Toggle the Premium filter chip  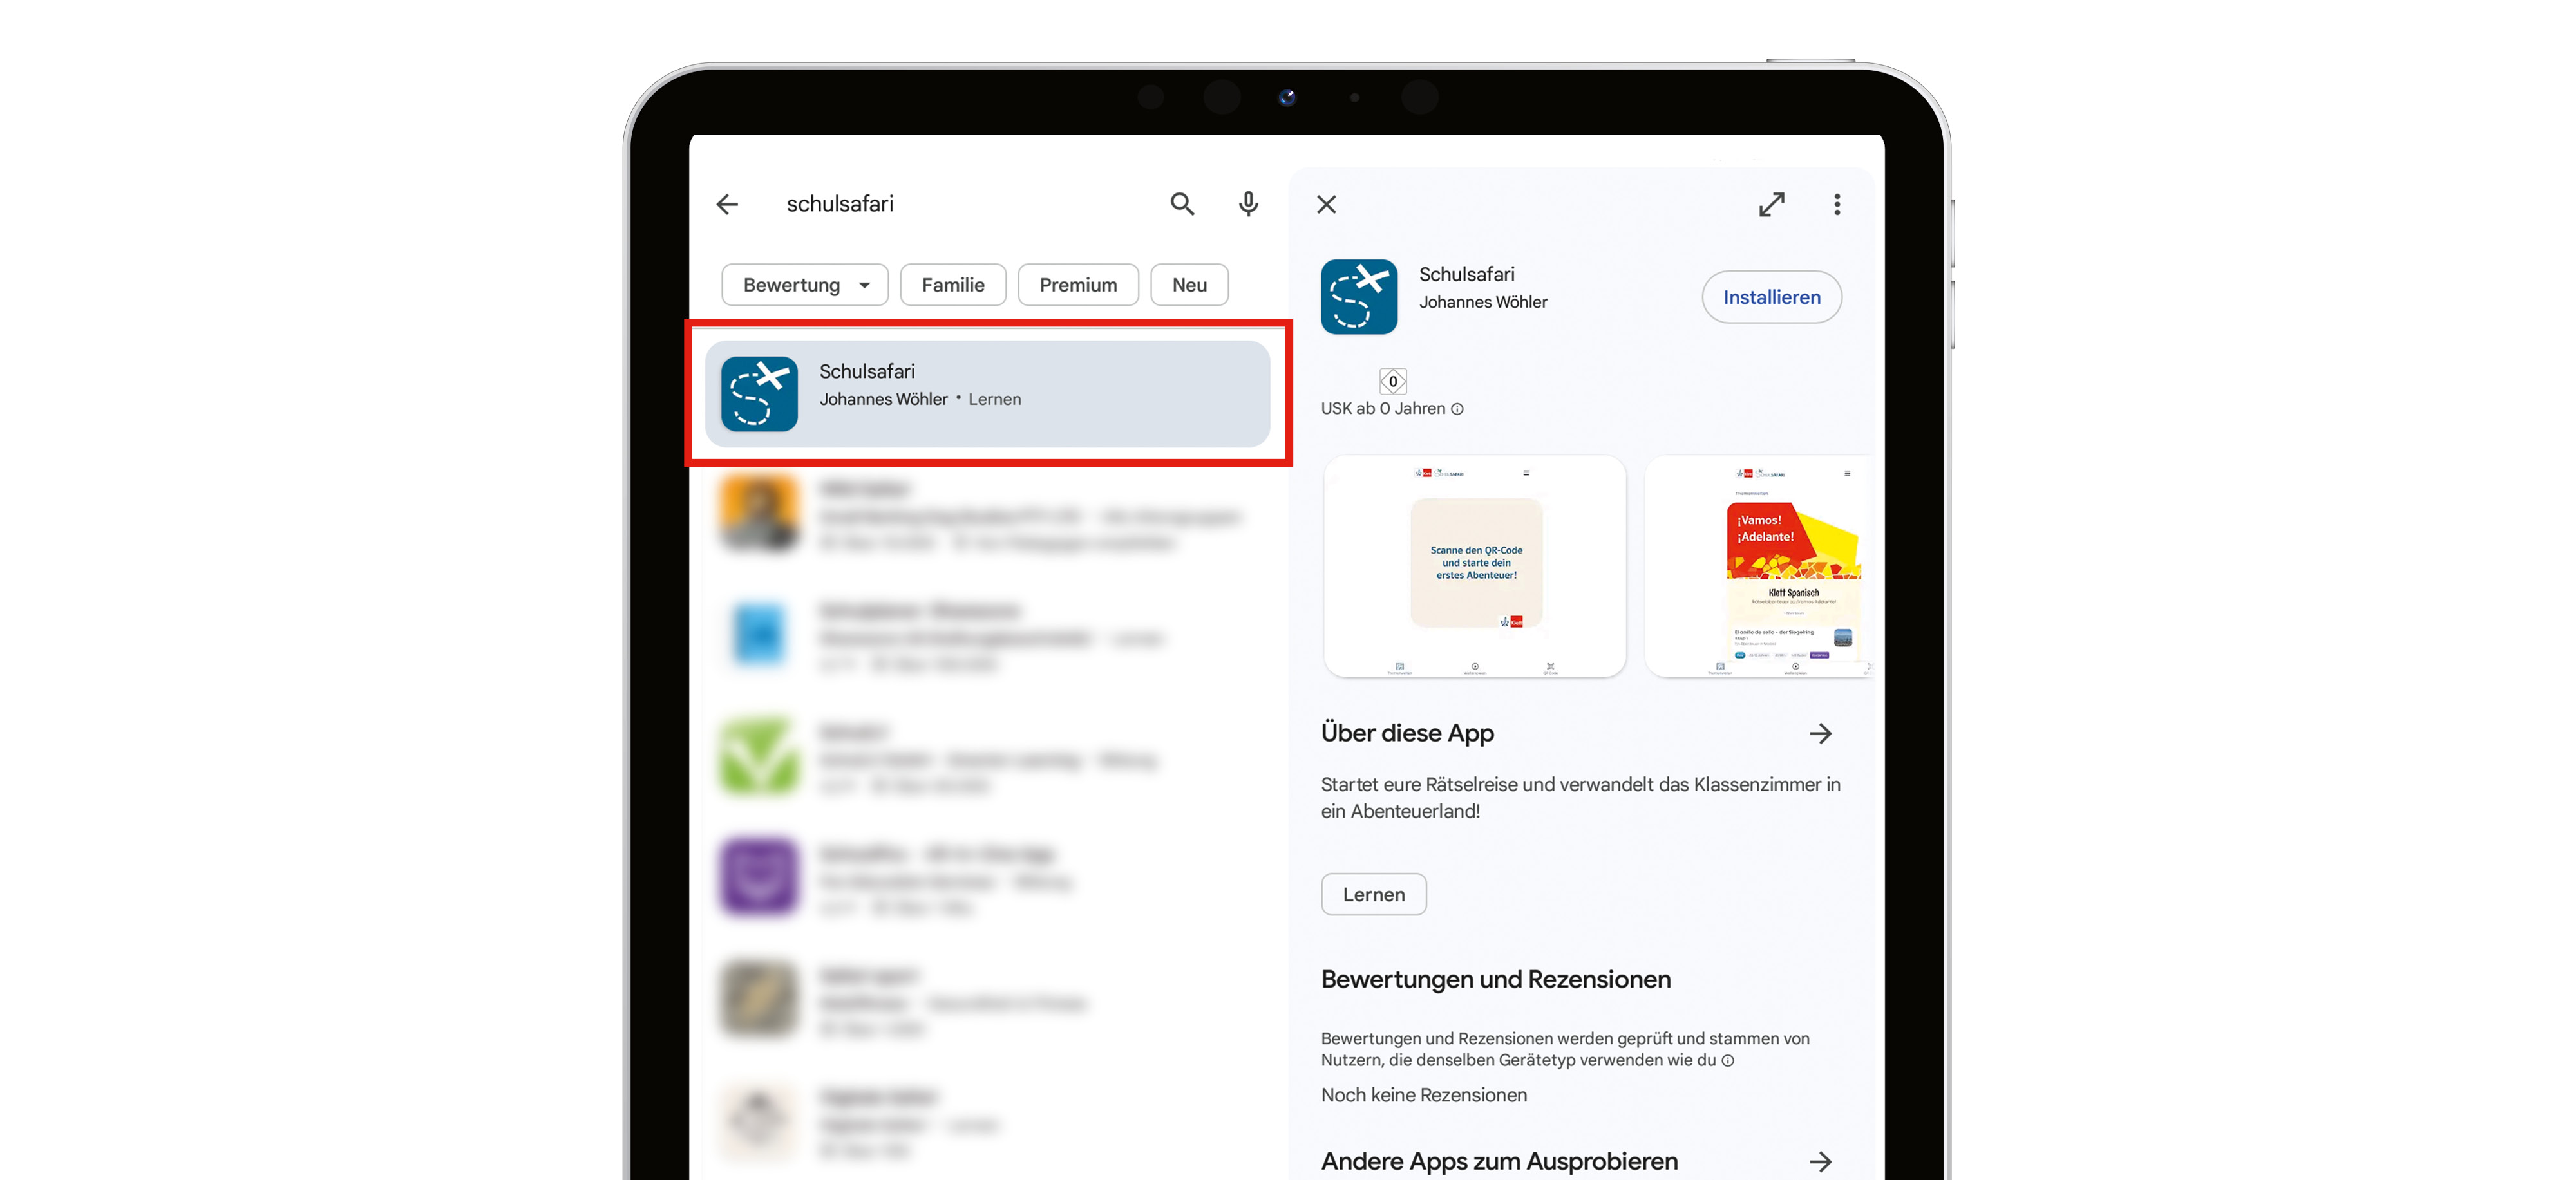coord(1078,285)
